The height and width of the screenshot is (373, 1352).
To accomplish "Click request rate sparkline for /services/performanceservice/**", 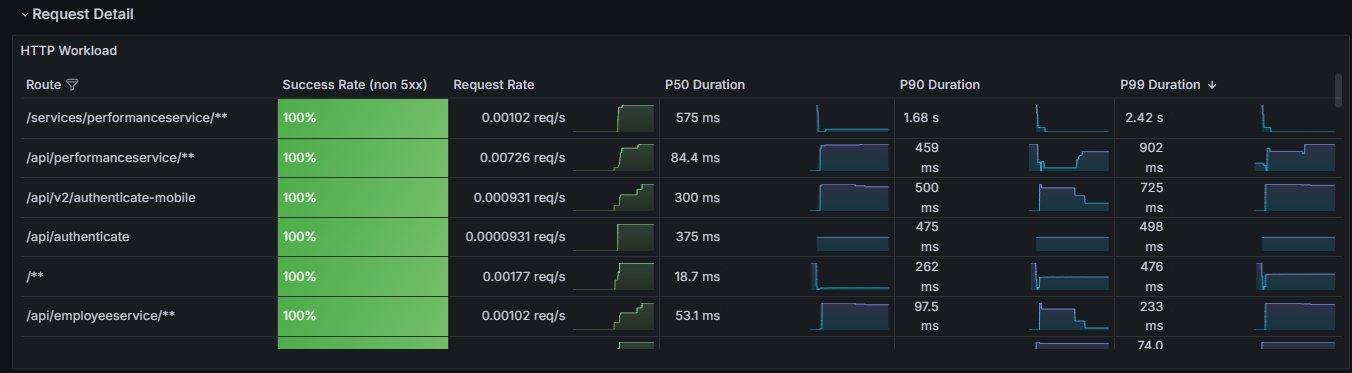I will 613,118.
